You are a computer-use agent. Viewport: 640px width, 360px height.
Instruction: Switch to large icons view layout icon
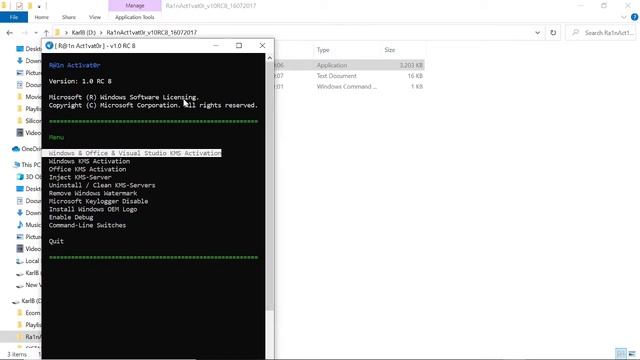point(632,353)
